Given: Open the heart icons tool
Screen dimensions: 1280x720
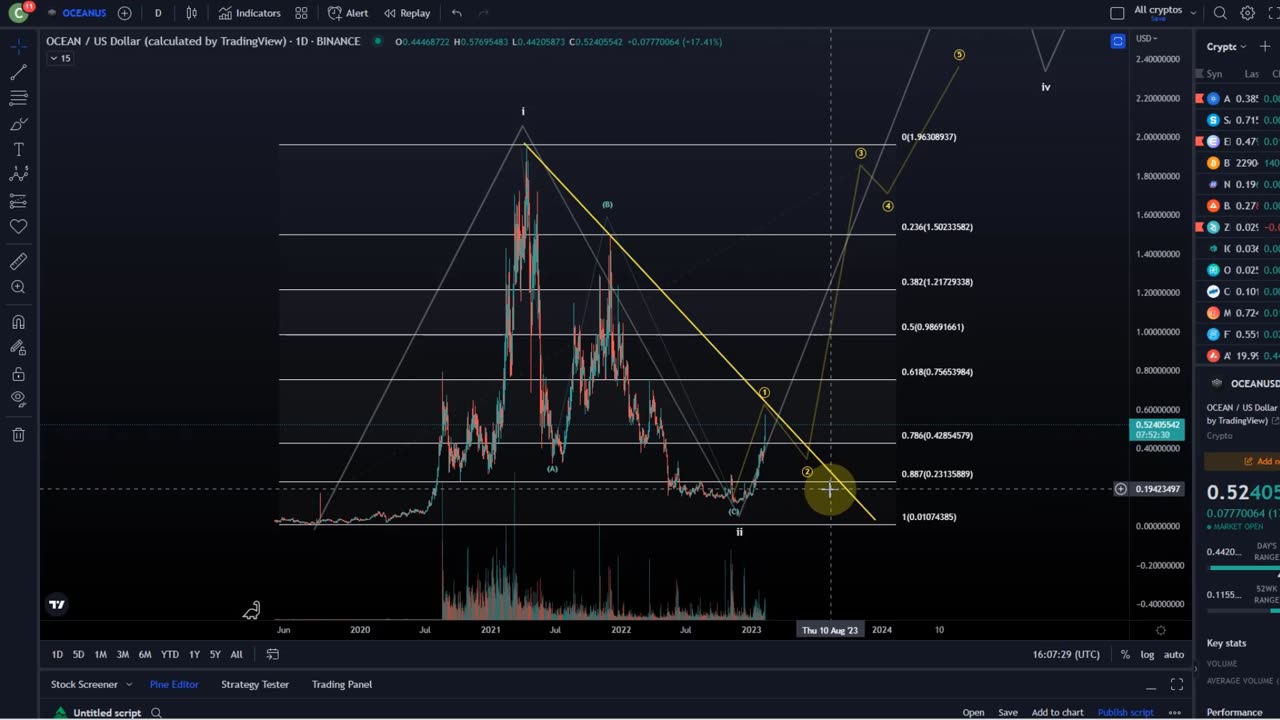Looking at the screenshot, I should [x=18, y=227].
